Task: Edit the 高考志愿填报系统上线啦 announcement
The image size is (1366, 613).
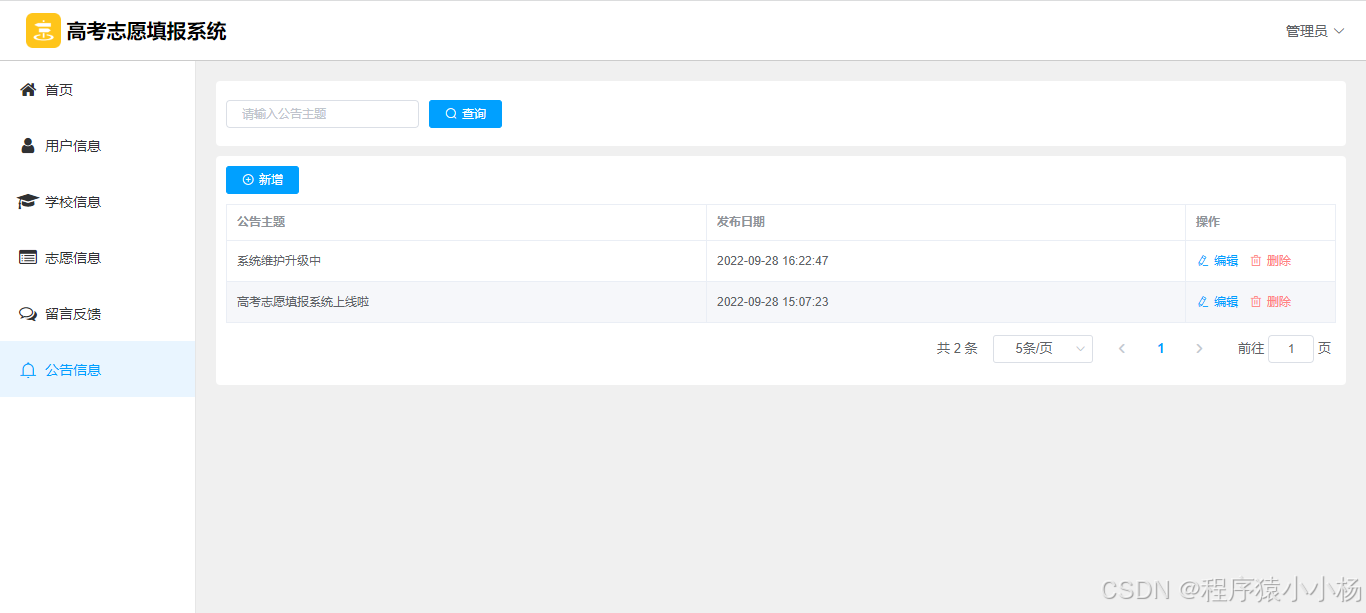Action: [x=1217, y=302]
